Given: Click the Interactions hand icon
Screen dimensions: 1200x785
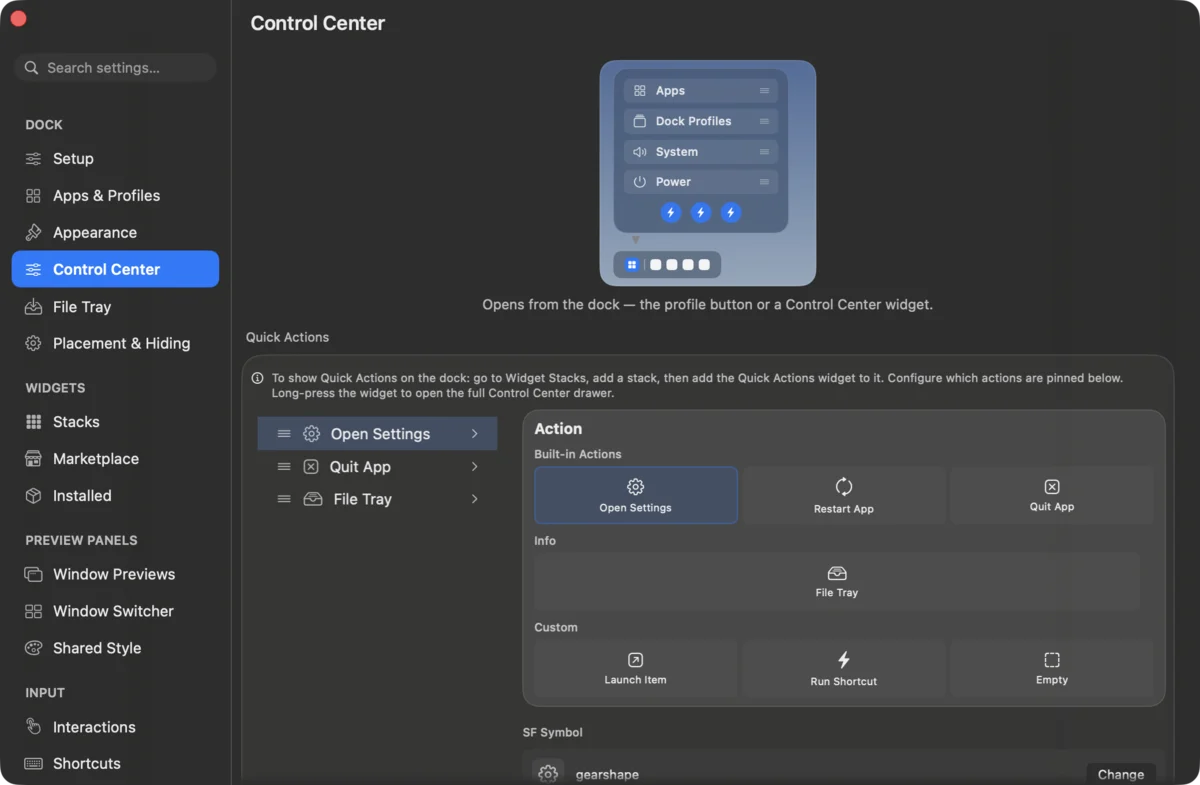Looking at the screenshot, I should [x=34, y=727].
